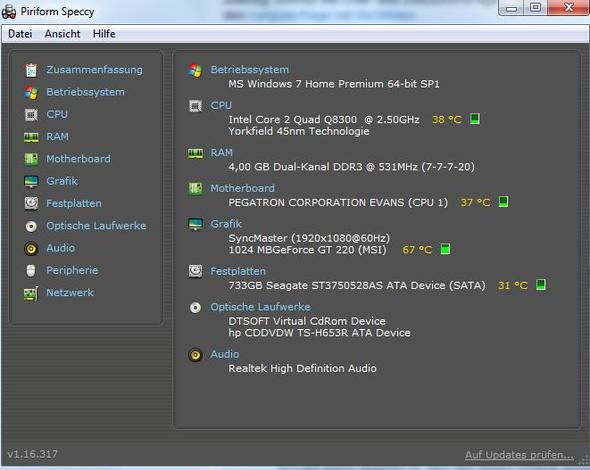
Task: Click the SyncMaster (1920x1080@60Hz) text
Action: point(309,238)
